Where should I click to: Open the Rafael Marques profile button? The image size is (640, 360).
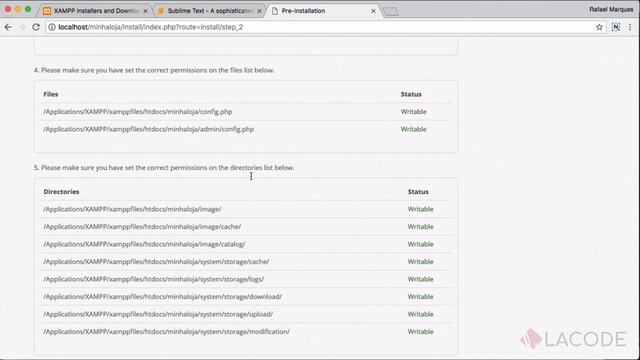pyautogui.click(x=611, y=9)
